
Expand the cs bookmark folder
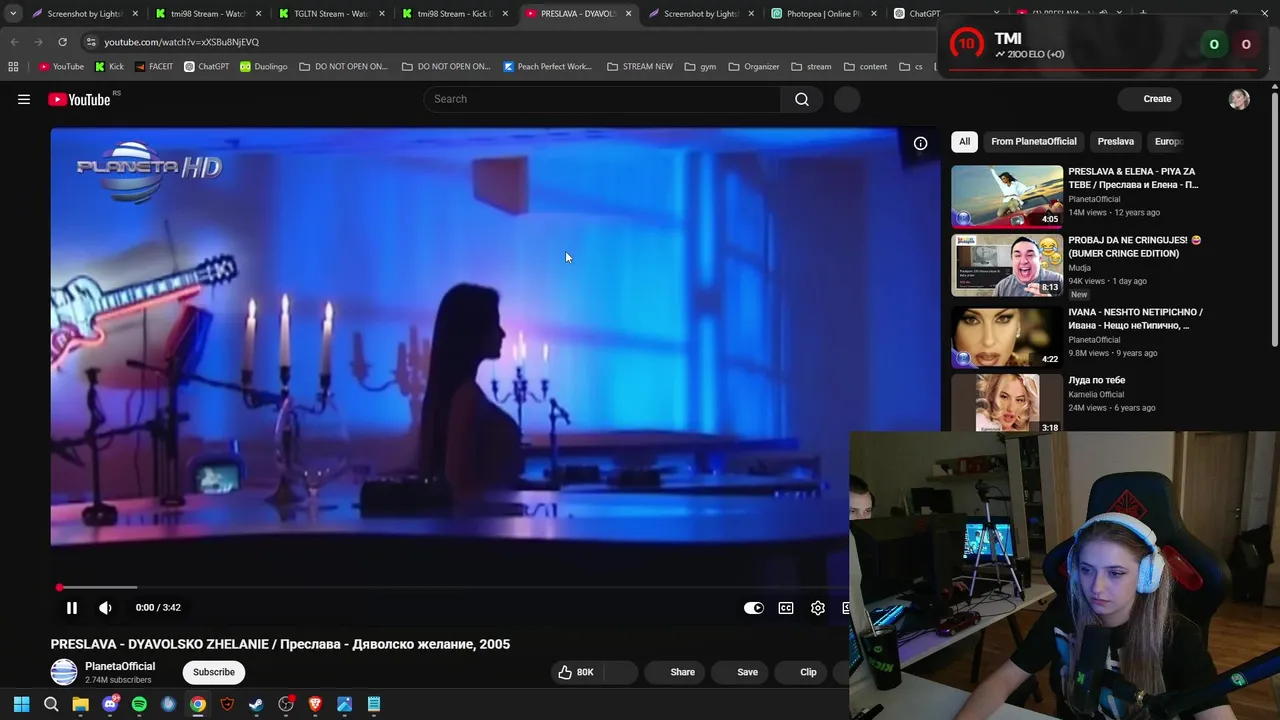[x=911, y=67]
